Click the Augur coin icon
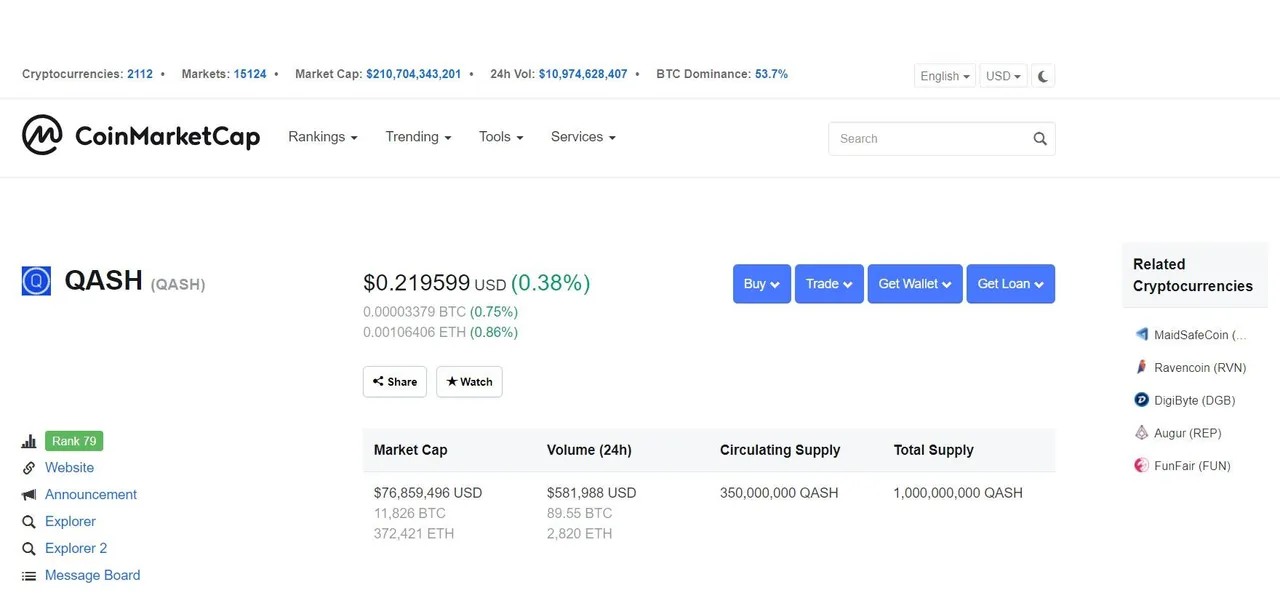1280x591 pixels. tap(1141, 433)
